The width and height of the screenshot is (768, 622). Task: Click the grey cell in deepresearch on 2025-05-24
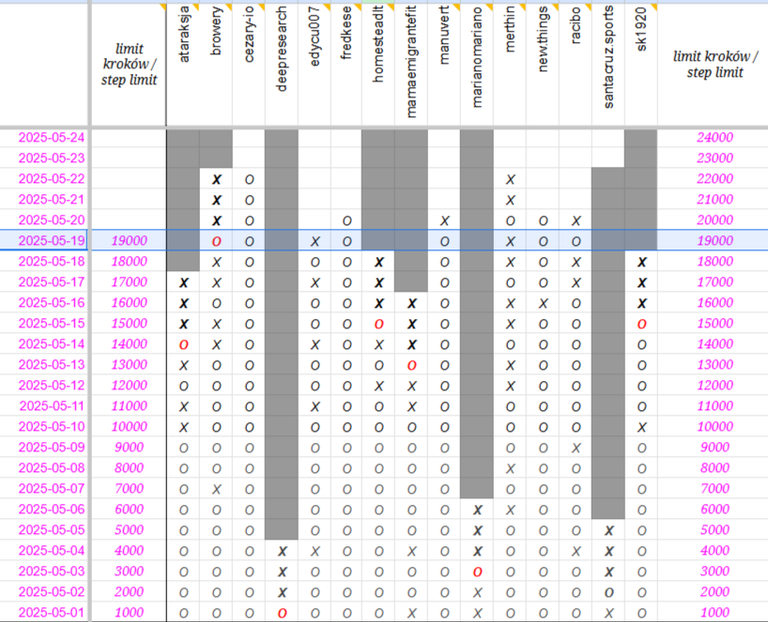click(x=282, y=138)
